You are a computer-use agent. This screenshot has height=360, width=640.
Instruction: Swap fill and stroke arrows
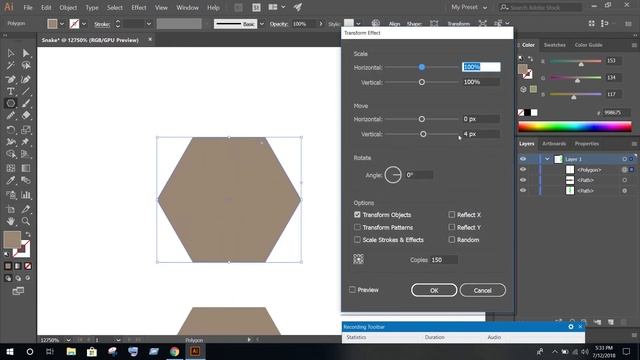pos(28,234)
